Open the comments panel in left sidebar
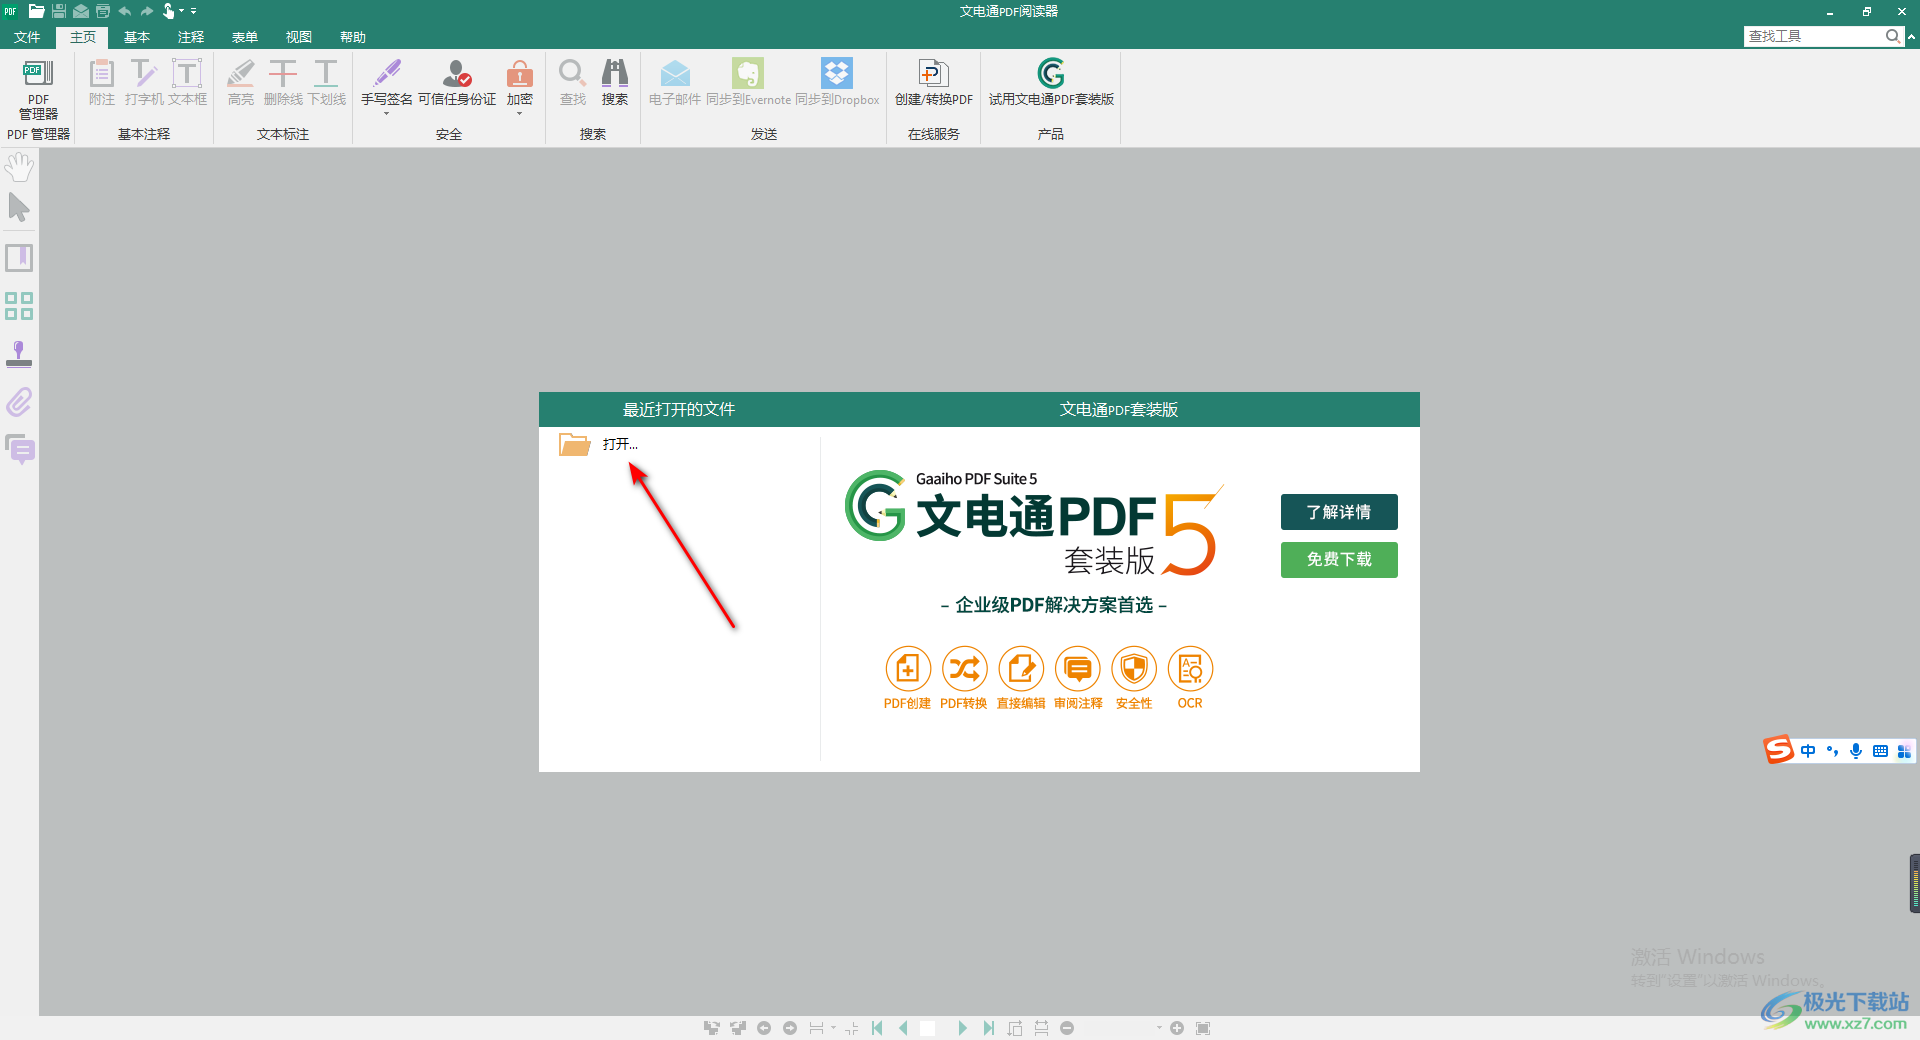 (x=20, y=450)
